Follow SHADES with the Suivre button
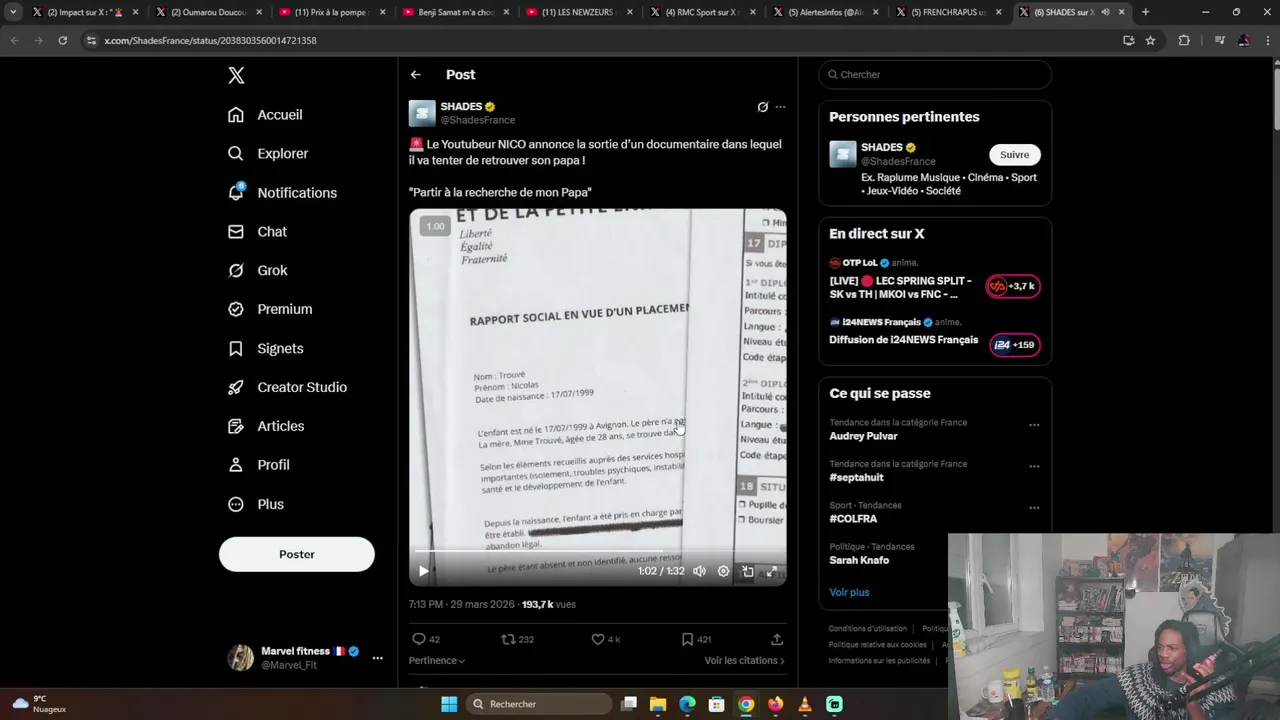1280x720 pixels. tap(1014, 154)
